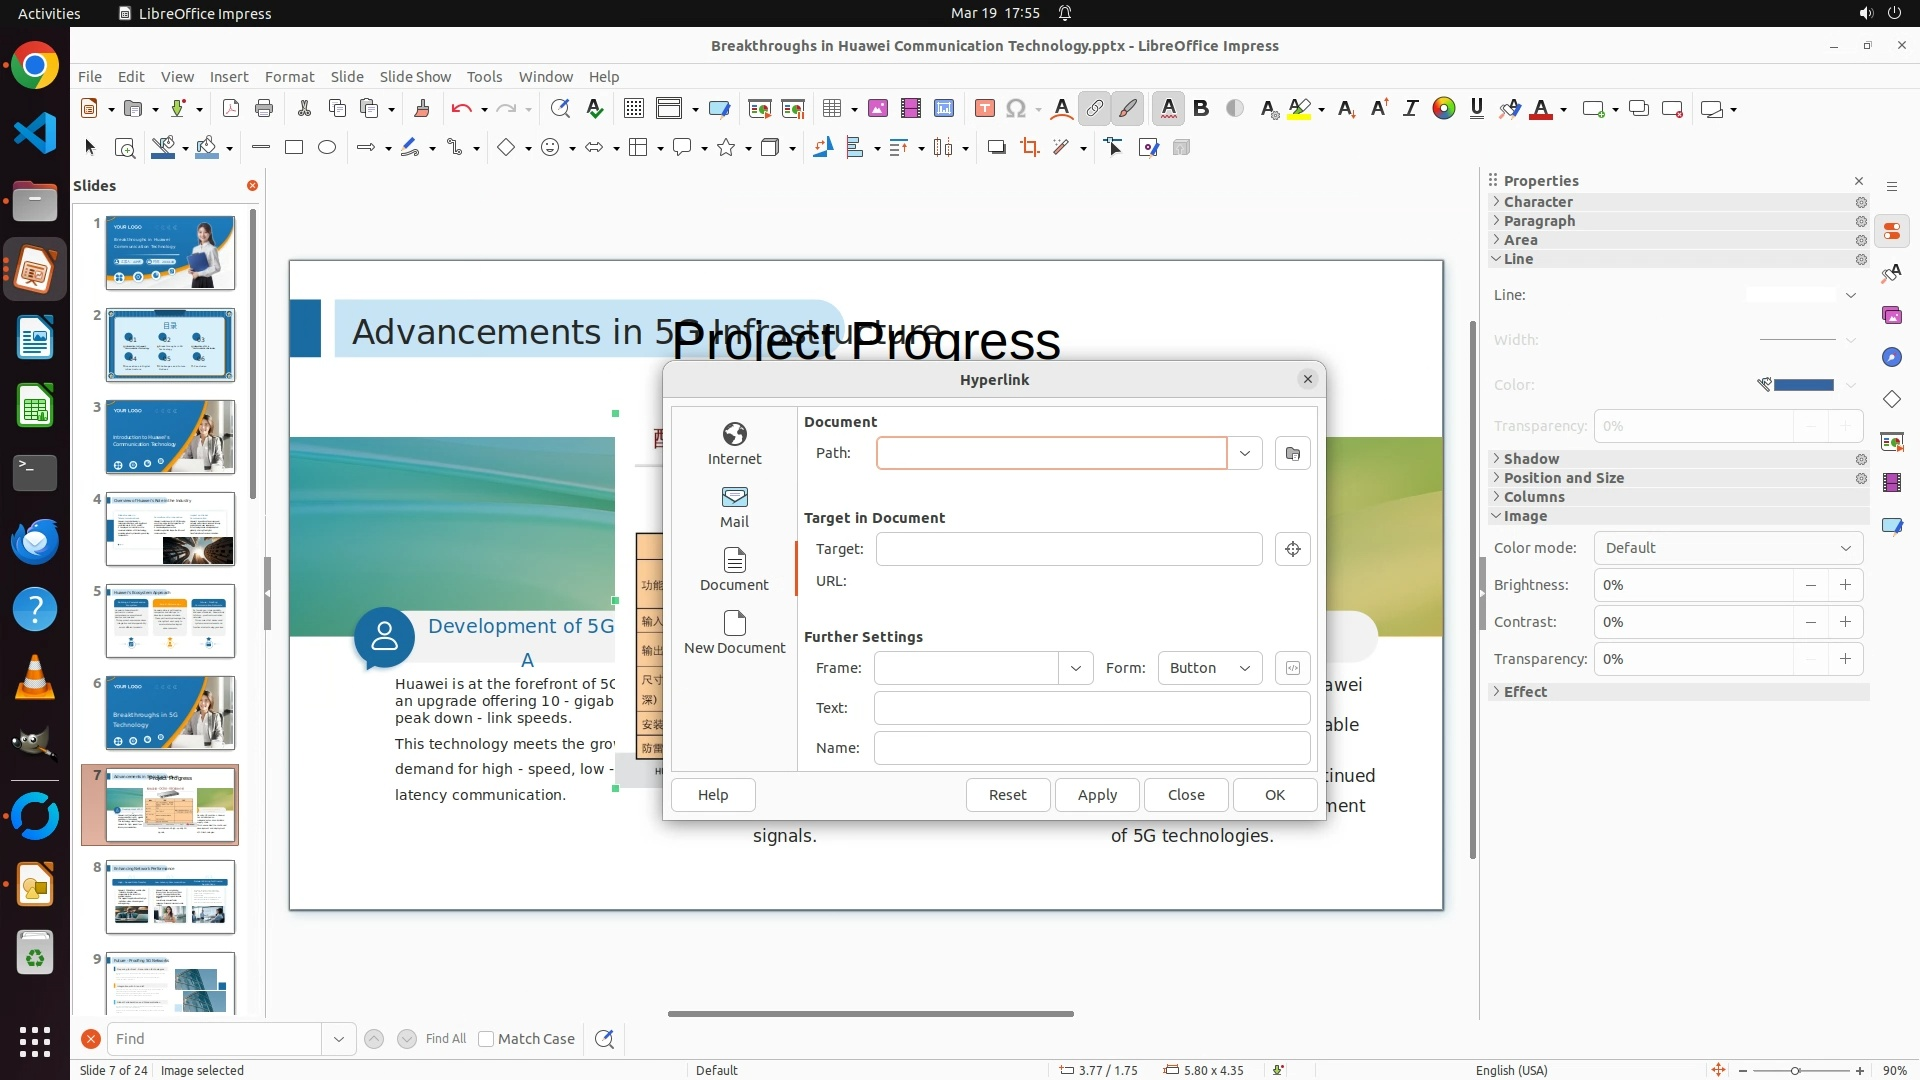The width and height of the screenshot is (1920, 1080).
Task: Select the Ellipse drawing tool
Action: (x=326, y=148)
